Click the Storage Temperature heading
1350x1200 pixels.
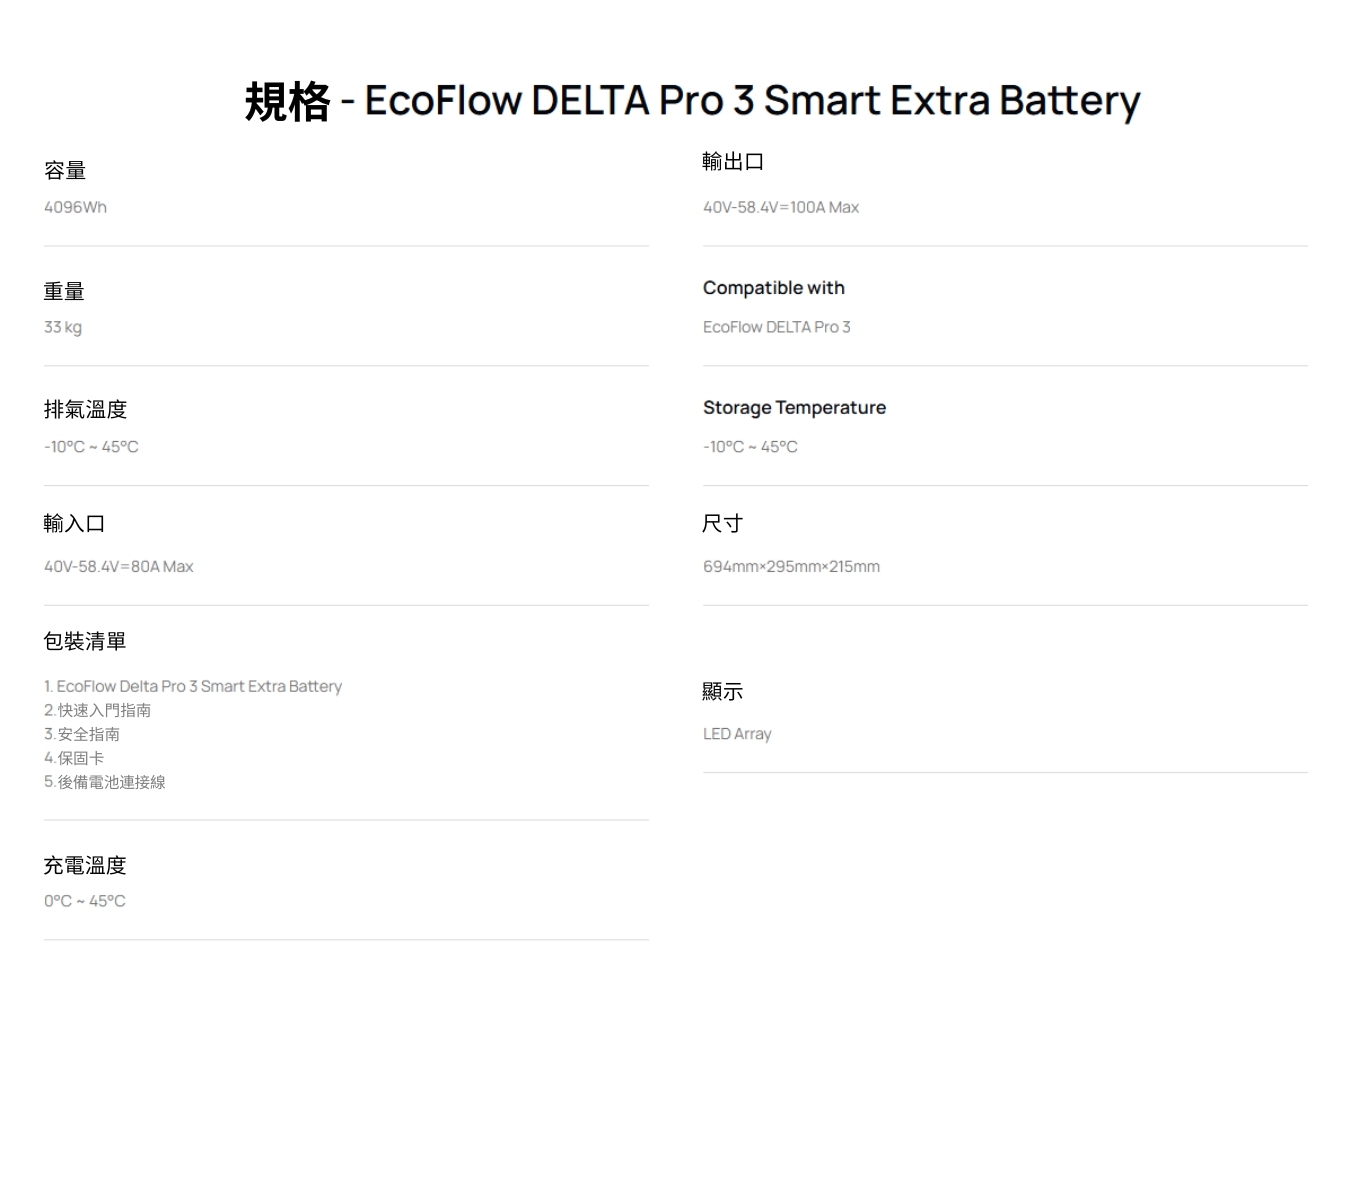794,407
